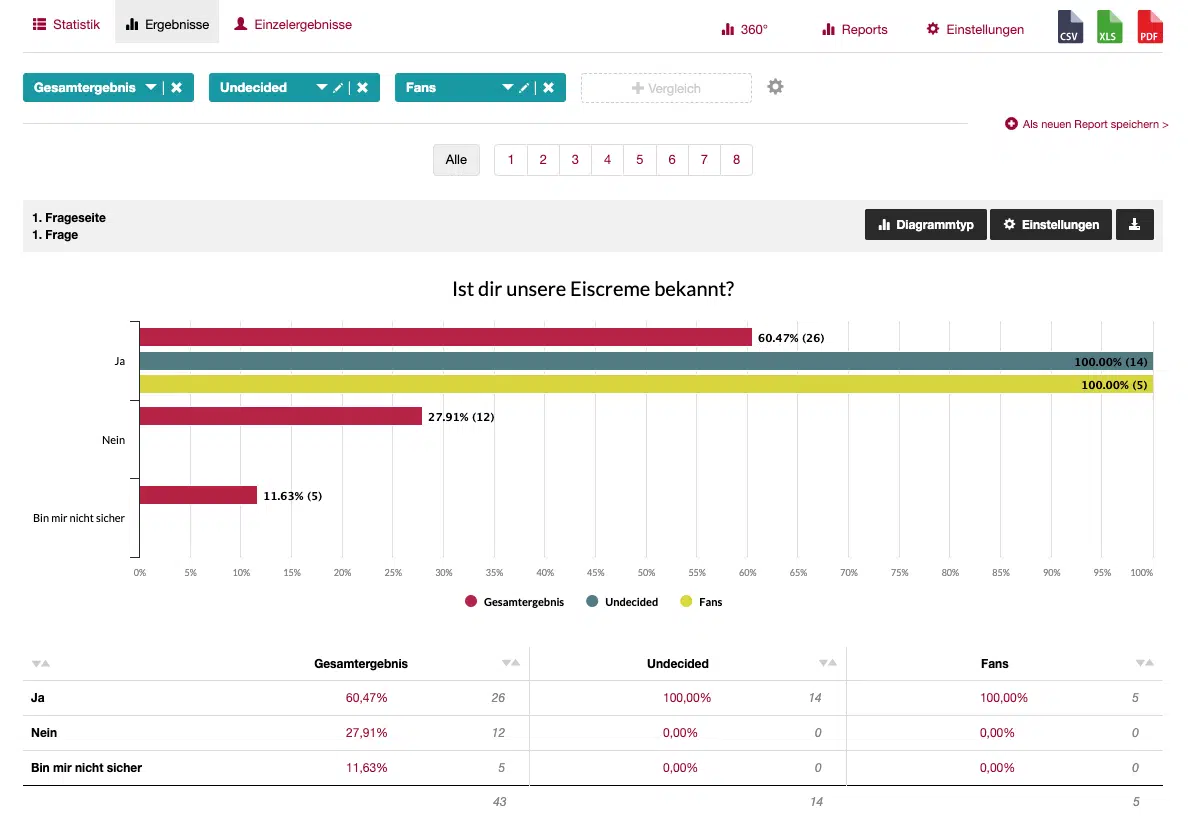Expand the Undecided dropdown arrow
The image size is (1198, 830).
(322, 88)
